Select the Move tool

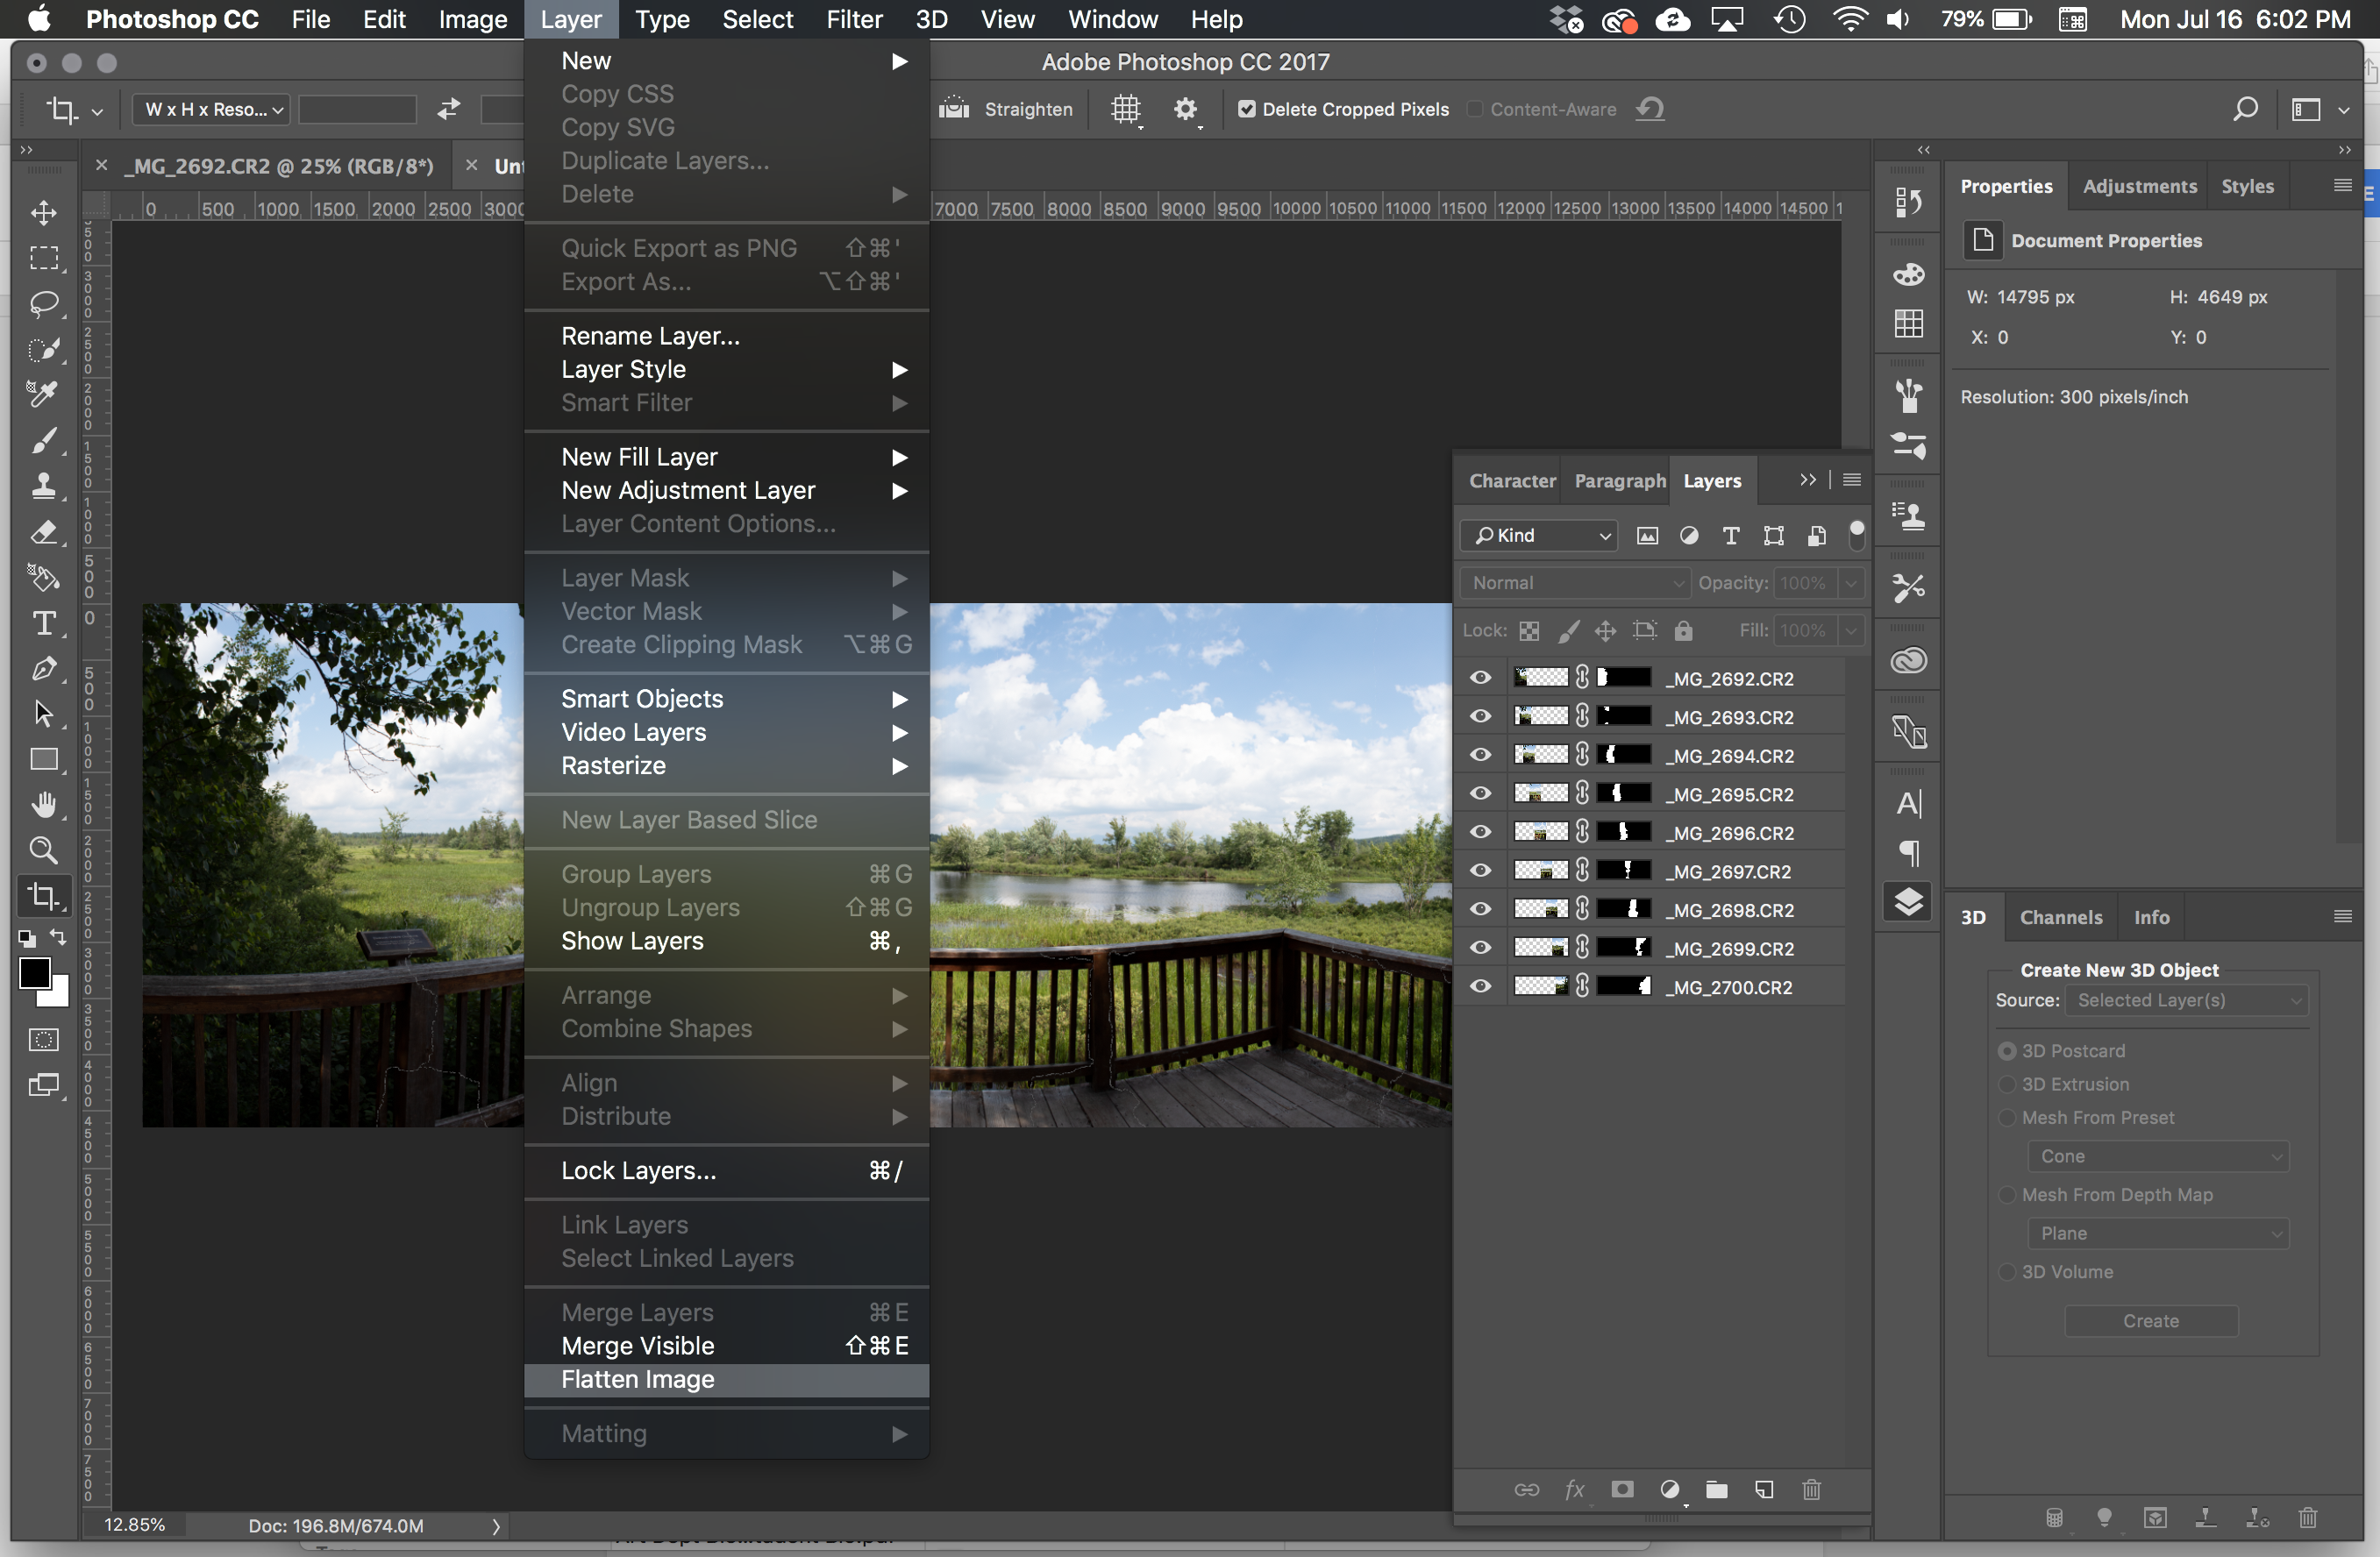43,212
